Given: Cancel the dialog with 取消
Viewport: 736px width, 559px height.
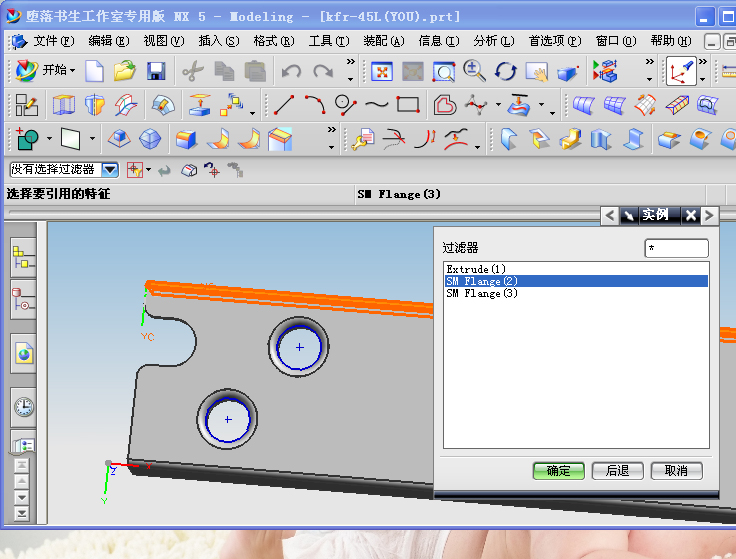Looking at the screenshot, I should pyautogui.click(x=676, y=471).
